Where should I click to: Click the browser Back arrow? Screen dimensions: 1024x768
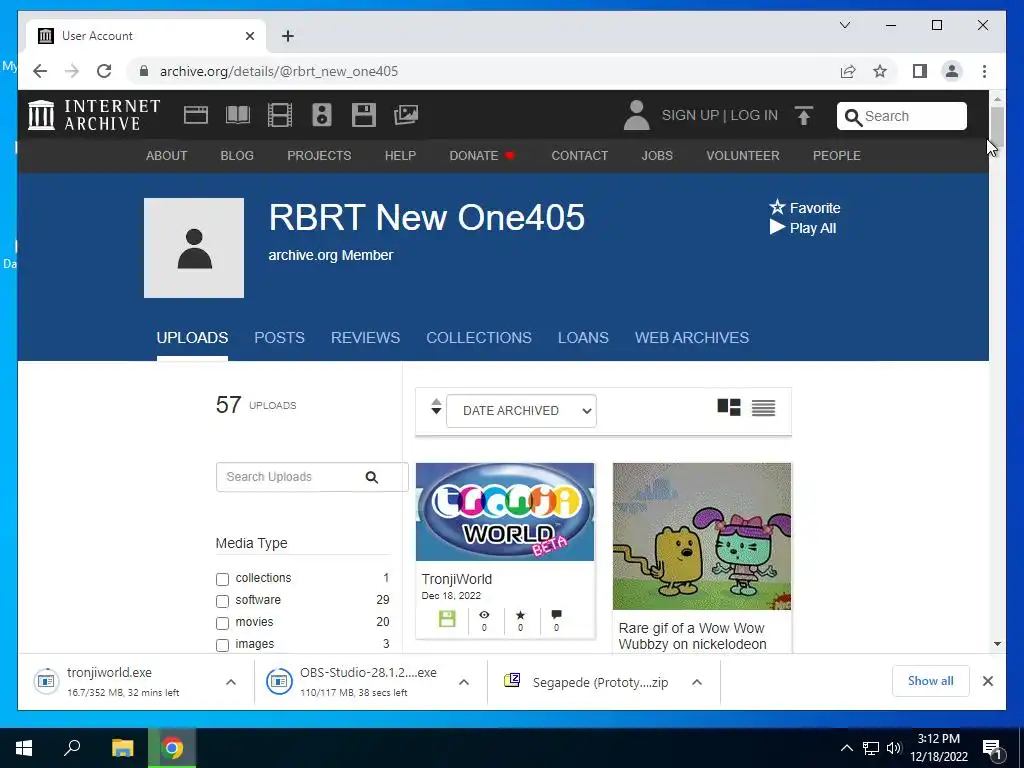point(40,71)
